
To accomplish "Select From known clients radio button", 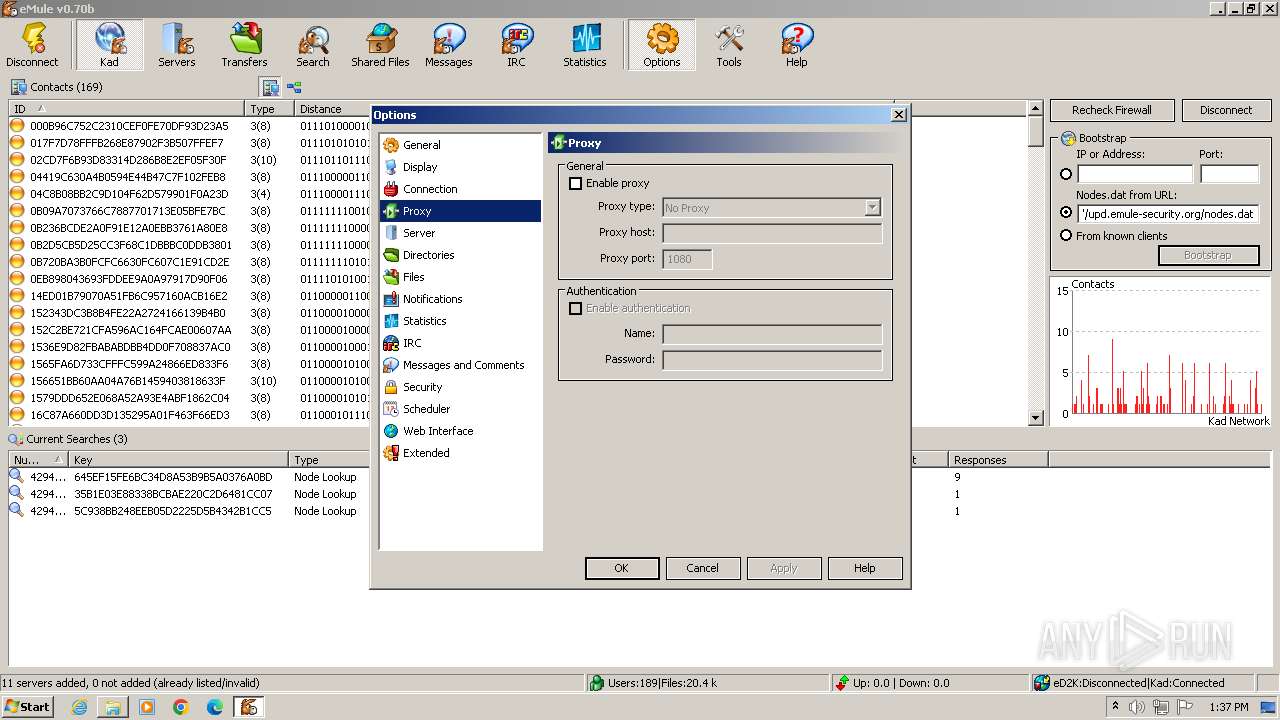I will pyautogui.click(x=1066, y=236).
